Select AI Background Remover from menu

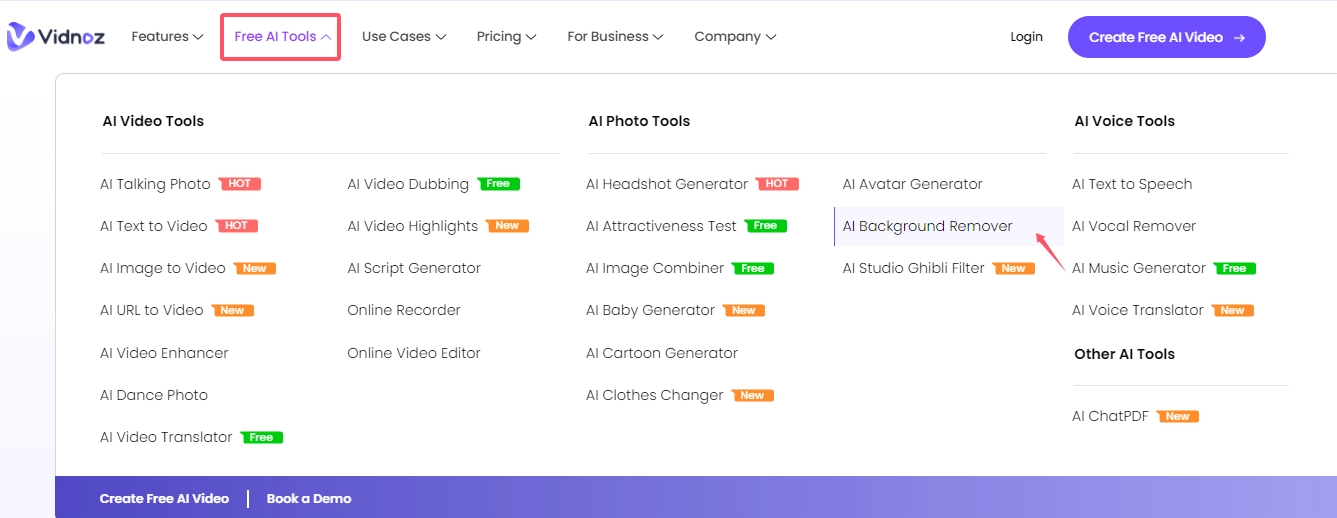[x=927, y=226]
